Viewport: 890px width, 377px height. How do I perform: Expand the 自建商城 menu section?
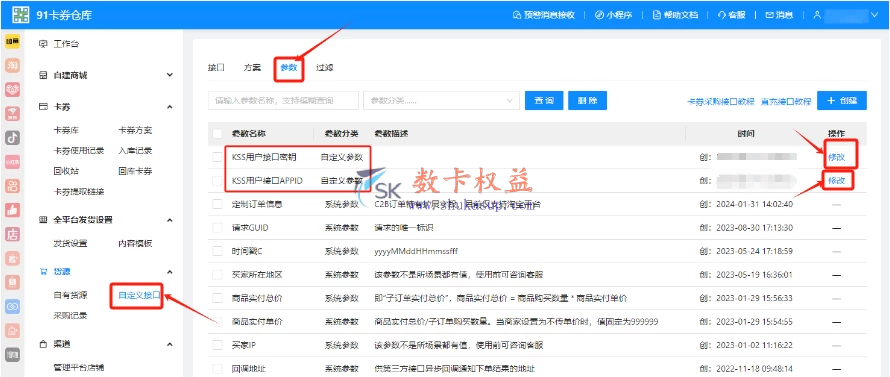(x=170, y=76)
